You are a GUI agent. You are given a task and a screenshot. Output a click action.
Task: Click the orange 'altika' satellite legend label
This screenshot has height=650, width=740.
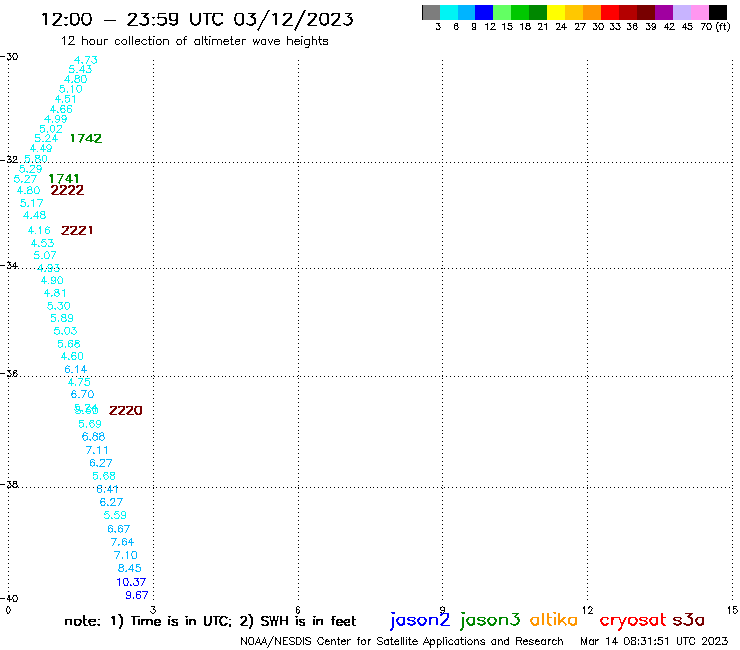(x=554, y=620)
